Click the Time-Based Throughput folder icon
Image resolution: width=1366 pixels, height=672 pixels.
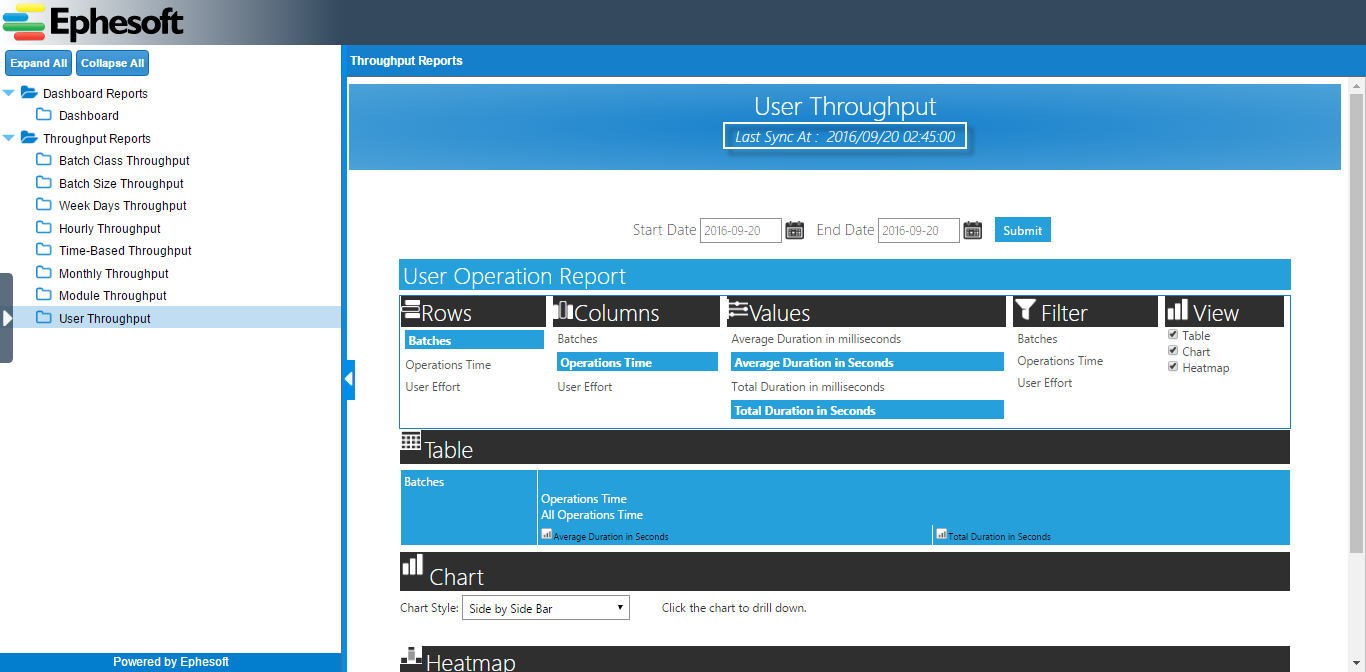point(44,250)
